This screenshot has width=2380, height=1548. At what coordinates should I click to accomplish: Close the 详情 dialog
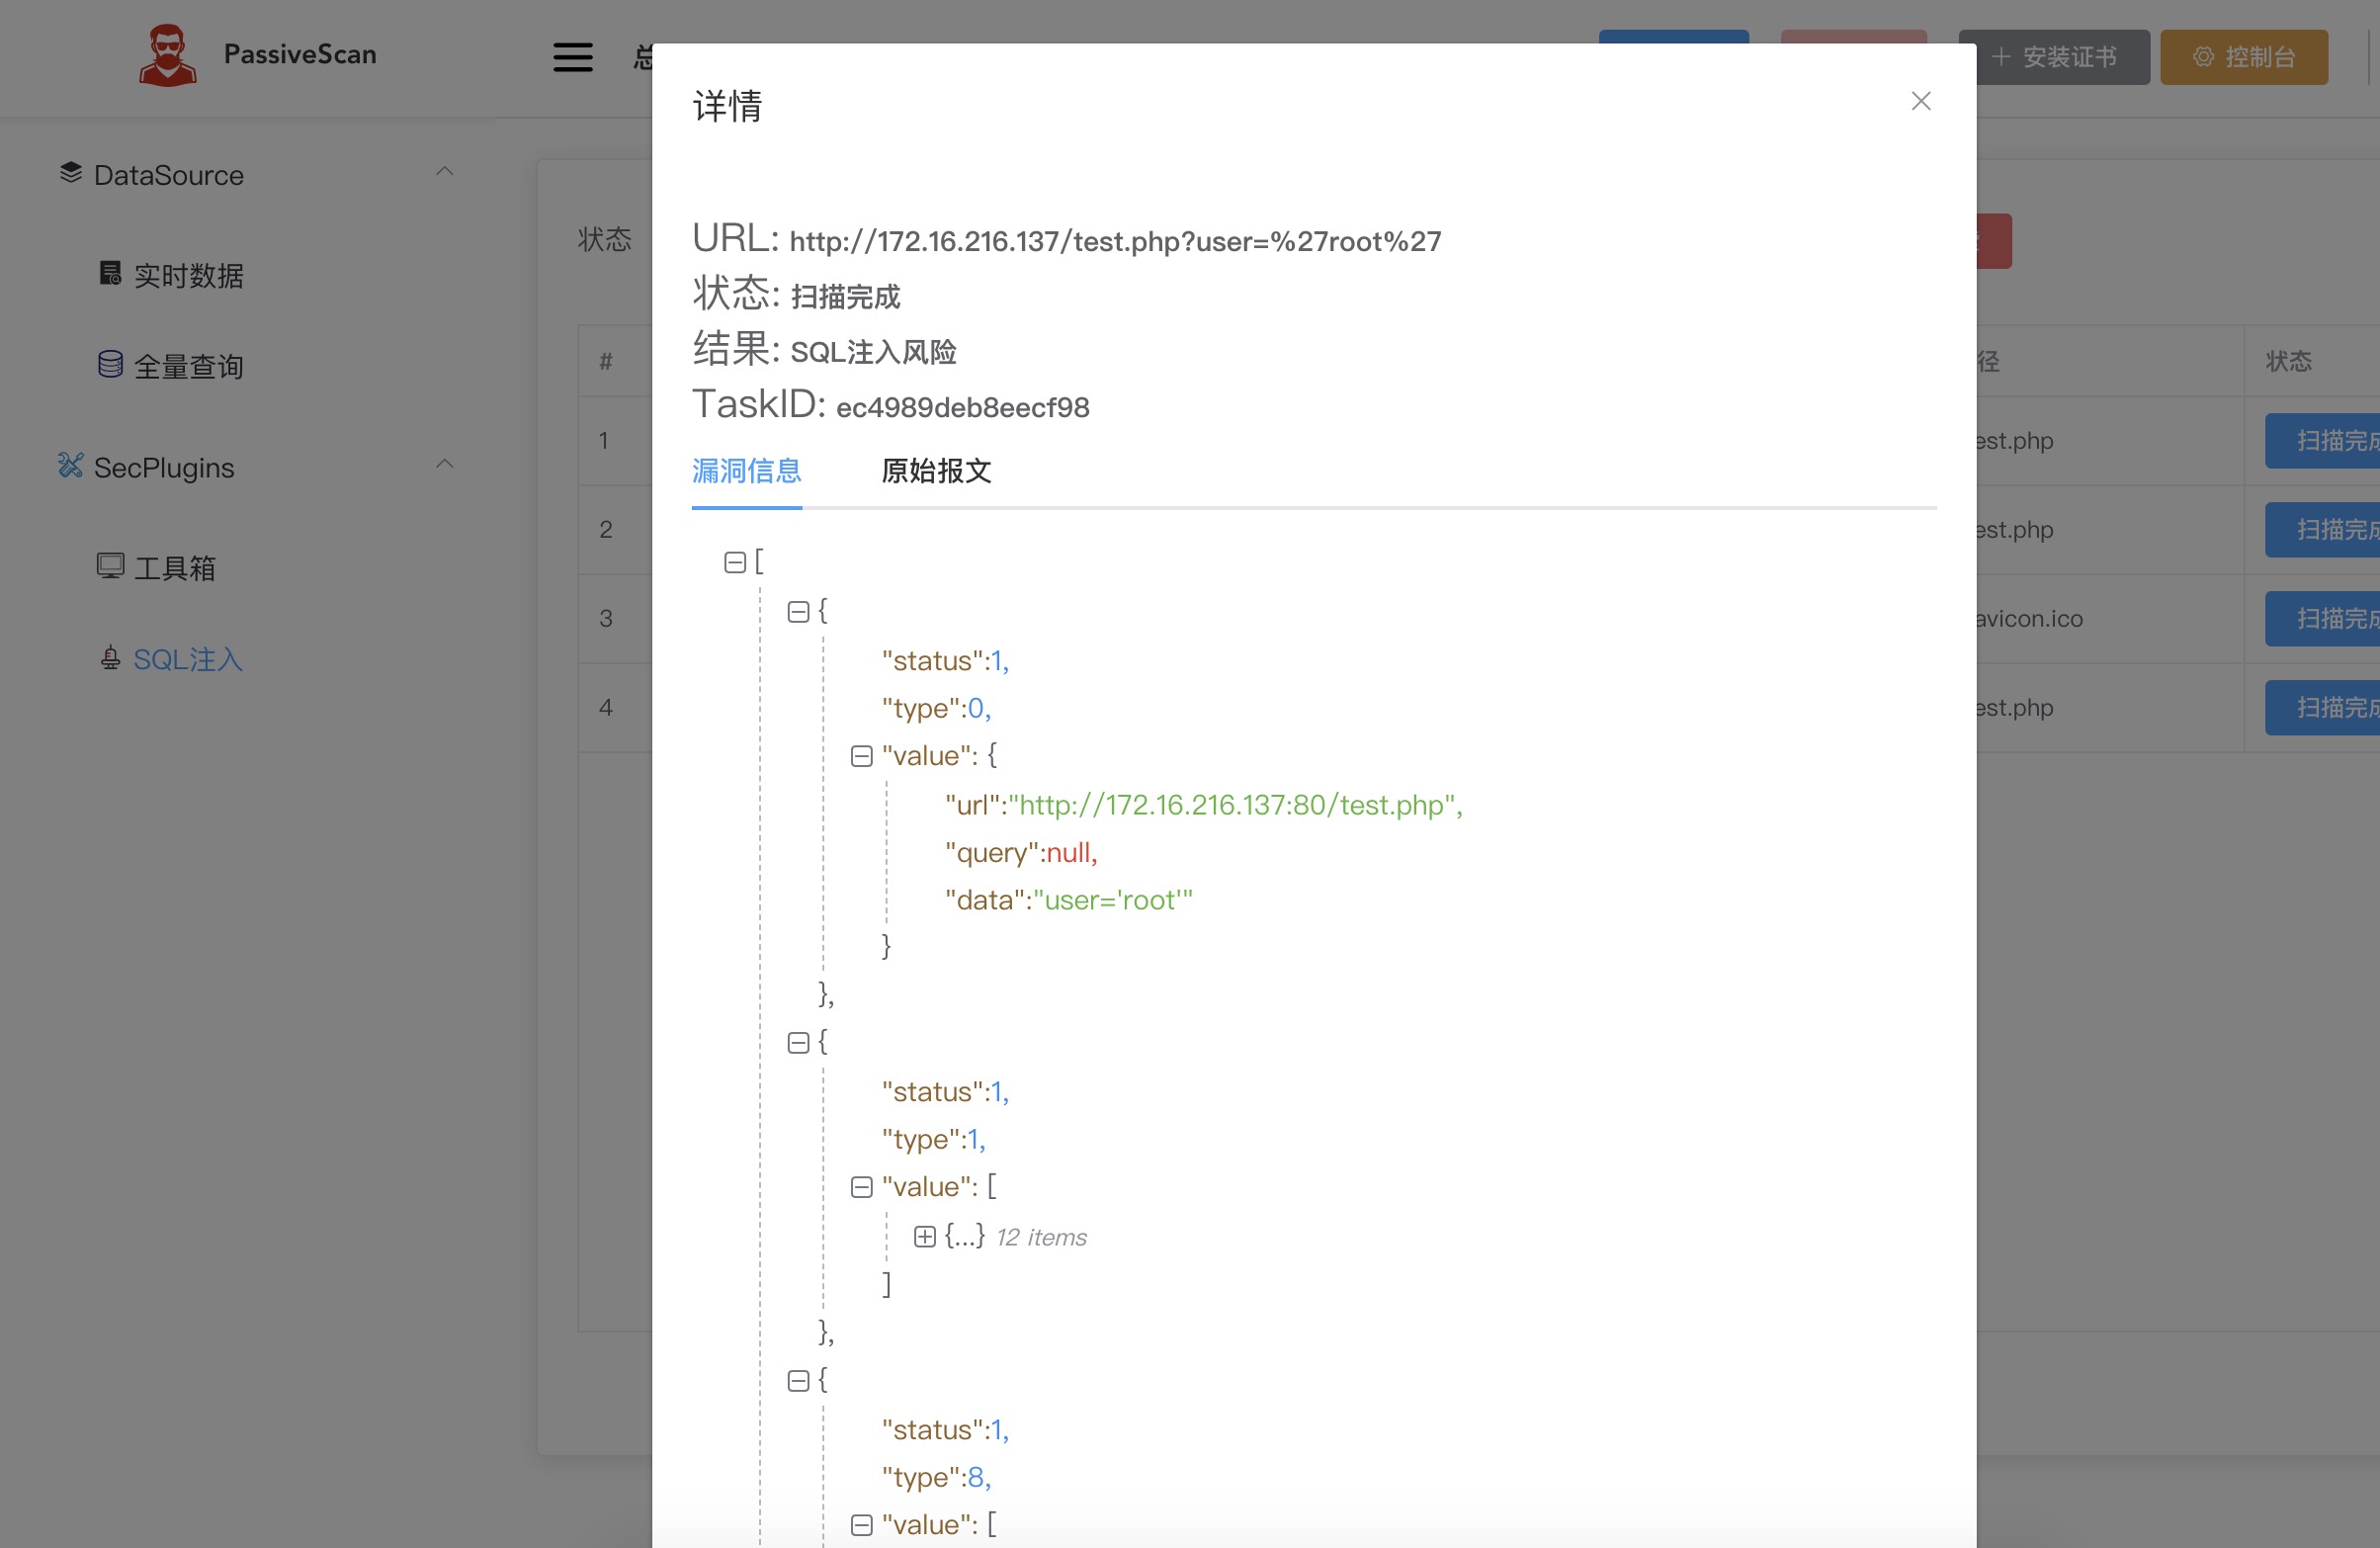click(x=1920, y=101)
